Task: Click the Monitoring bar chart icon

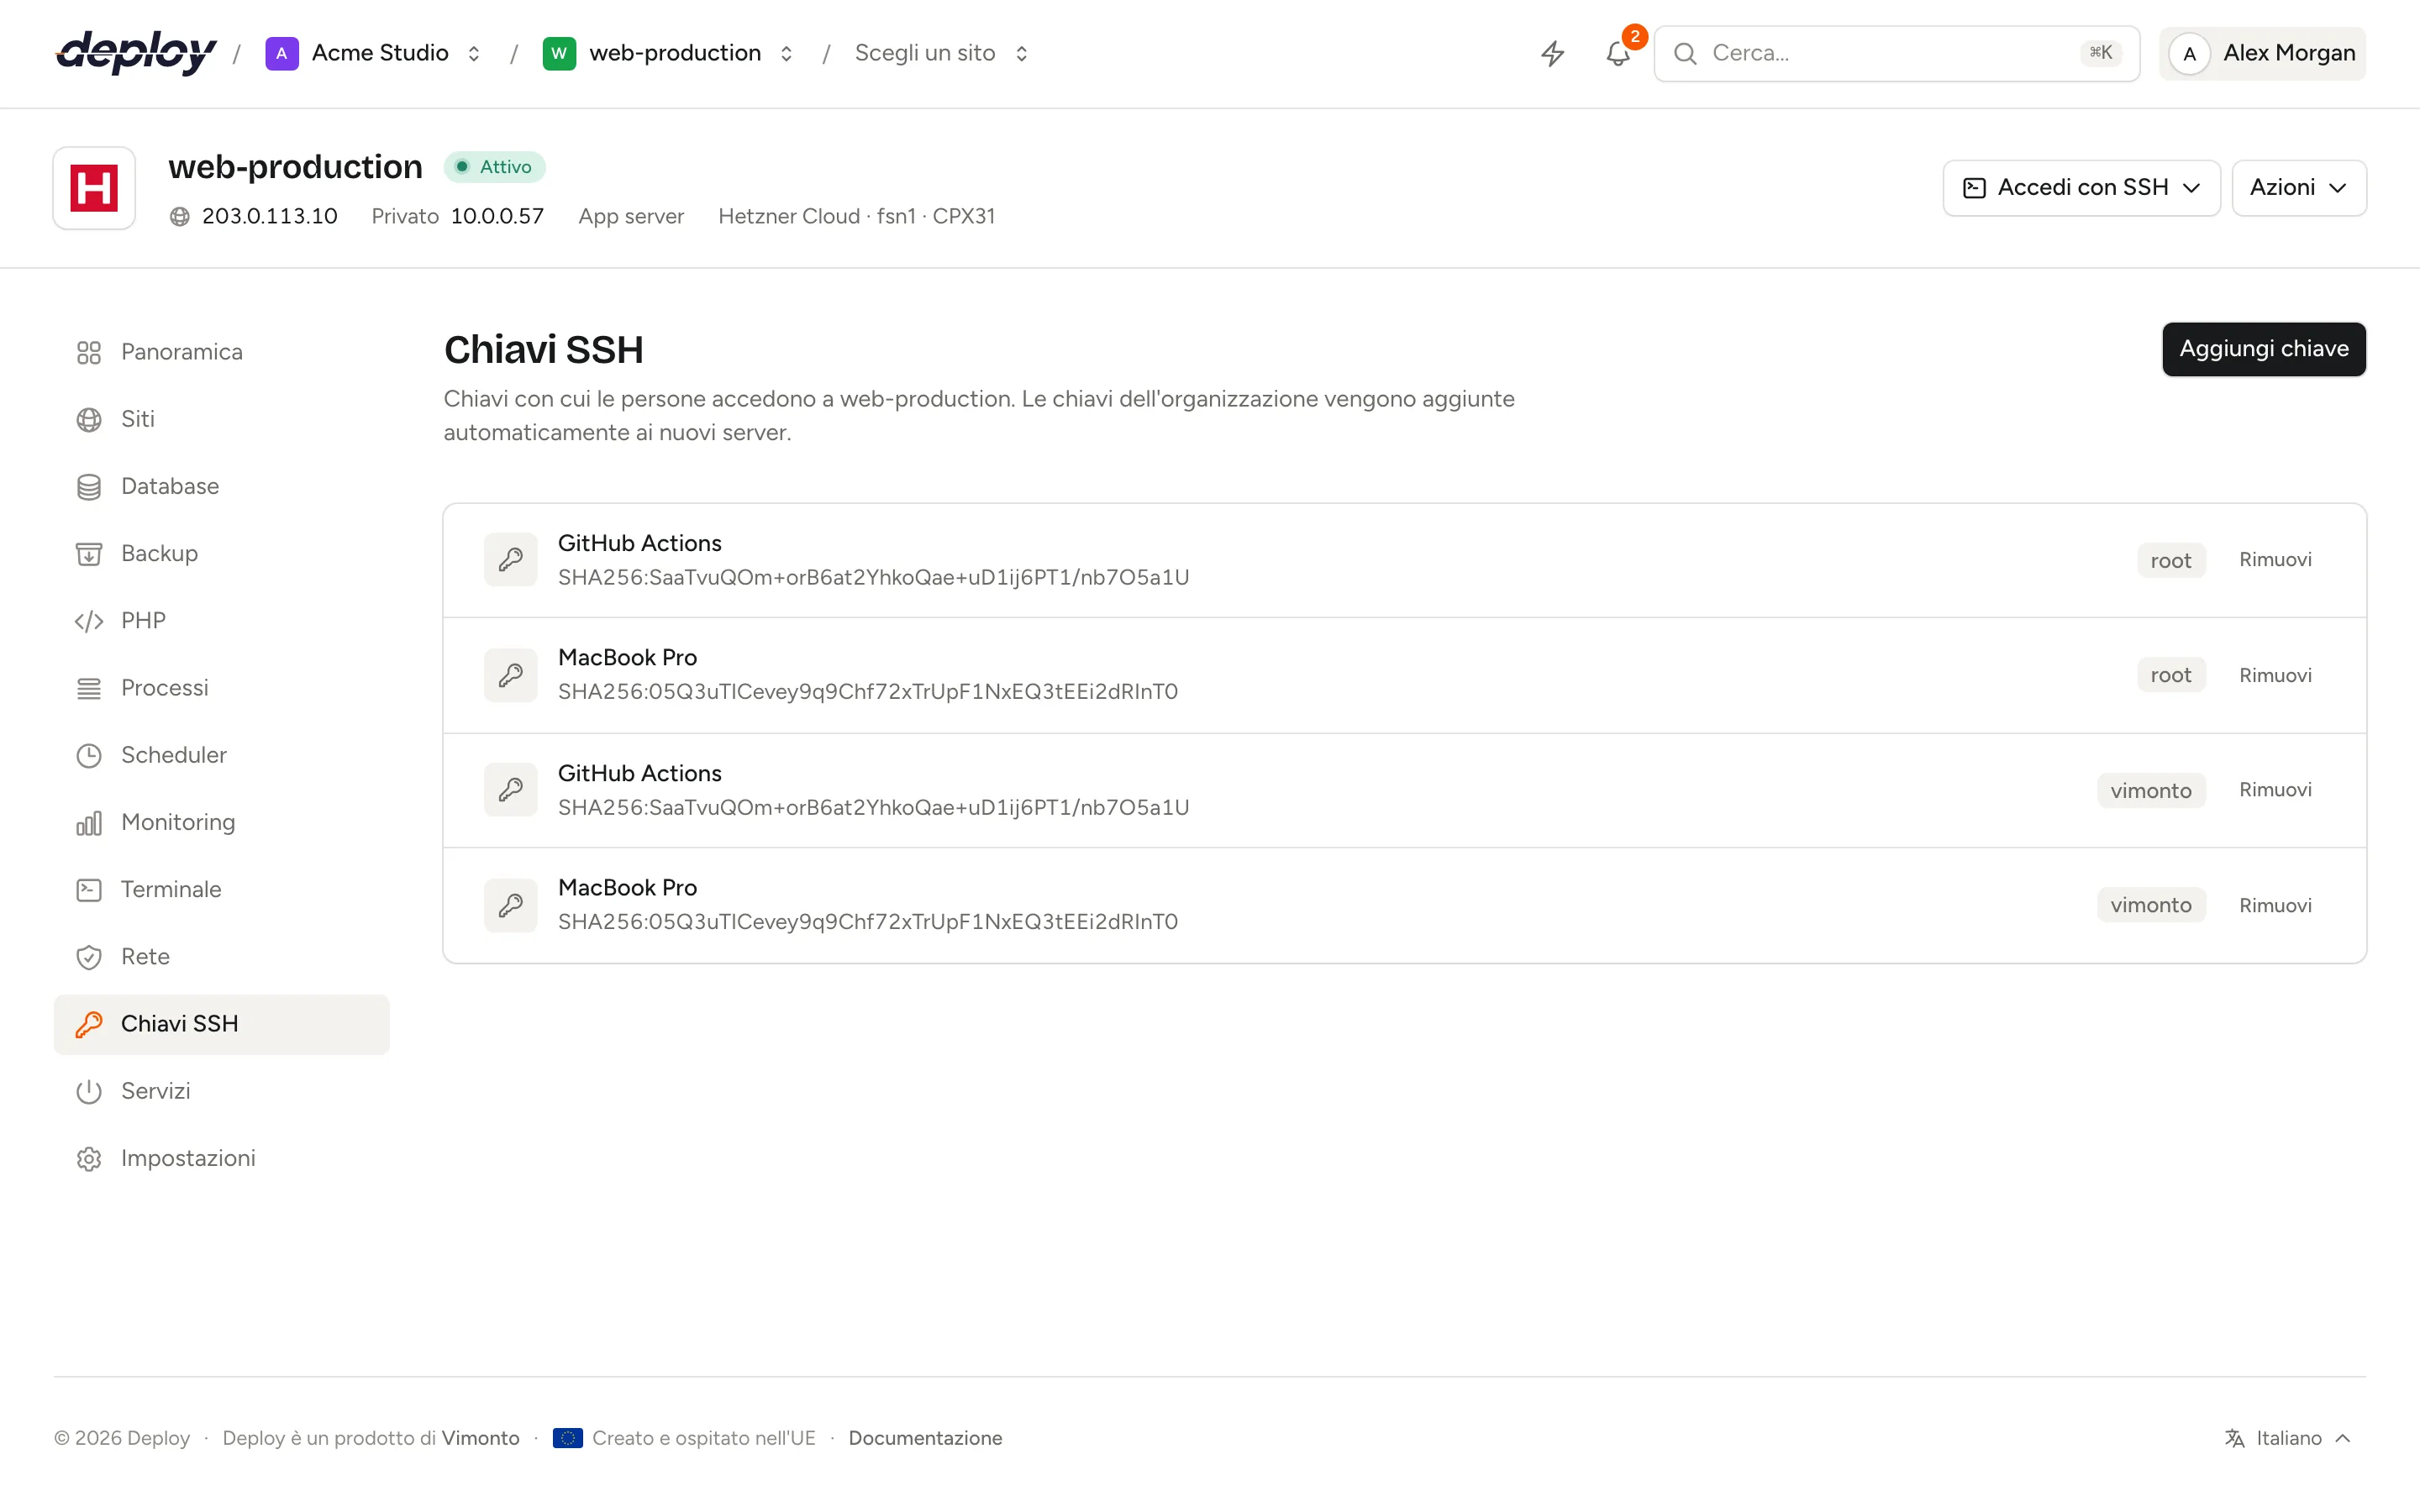Action: tap(89, 823)
